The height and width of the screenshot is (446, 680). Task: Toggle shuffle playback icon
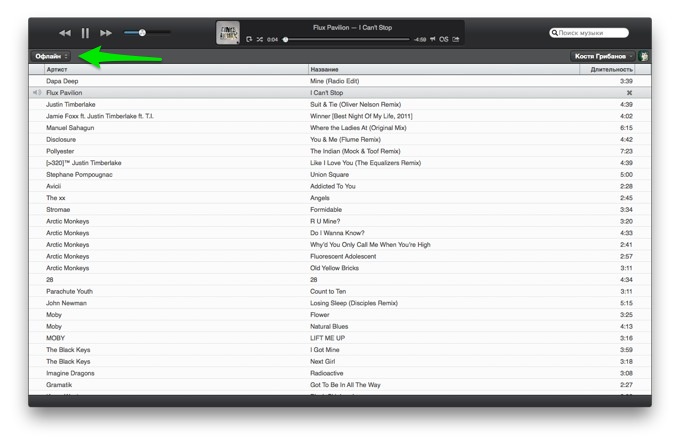259,39
